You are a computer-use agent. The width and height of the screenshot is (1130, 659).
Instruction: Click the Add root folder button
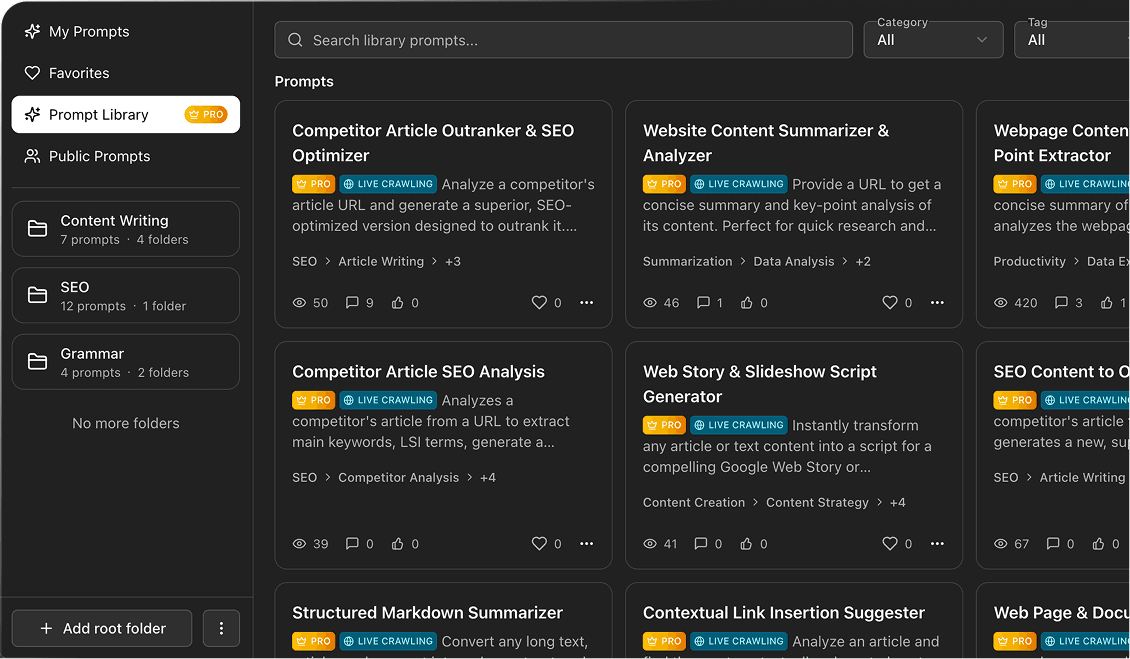102,629
